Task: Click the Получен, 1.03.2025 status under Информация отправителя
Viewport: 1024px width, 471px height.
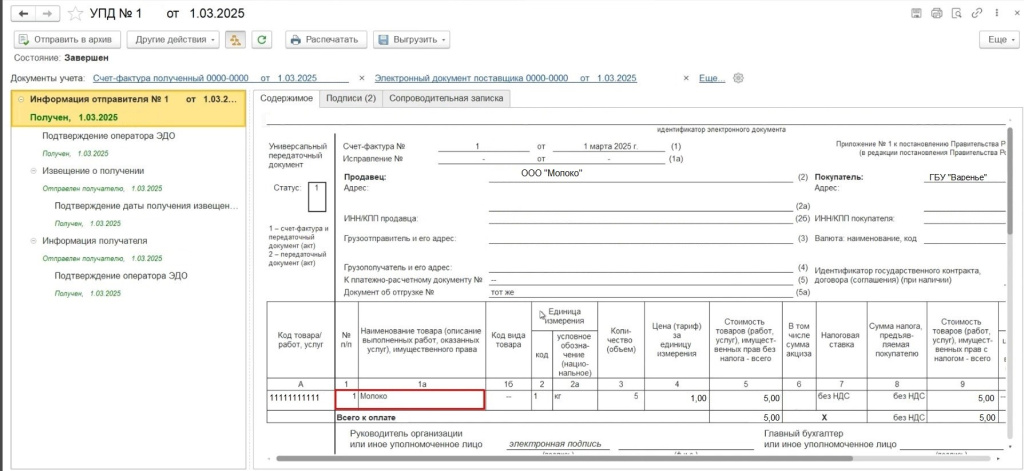Action: point(74,118)
